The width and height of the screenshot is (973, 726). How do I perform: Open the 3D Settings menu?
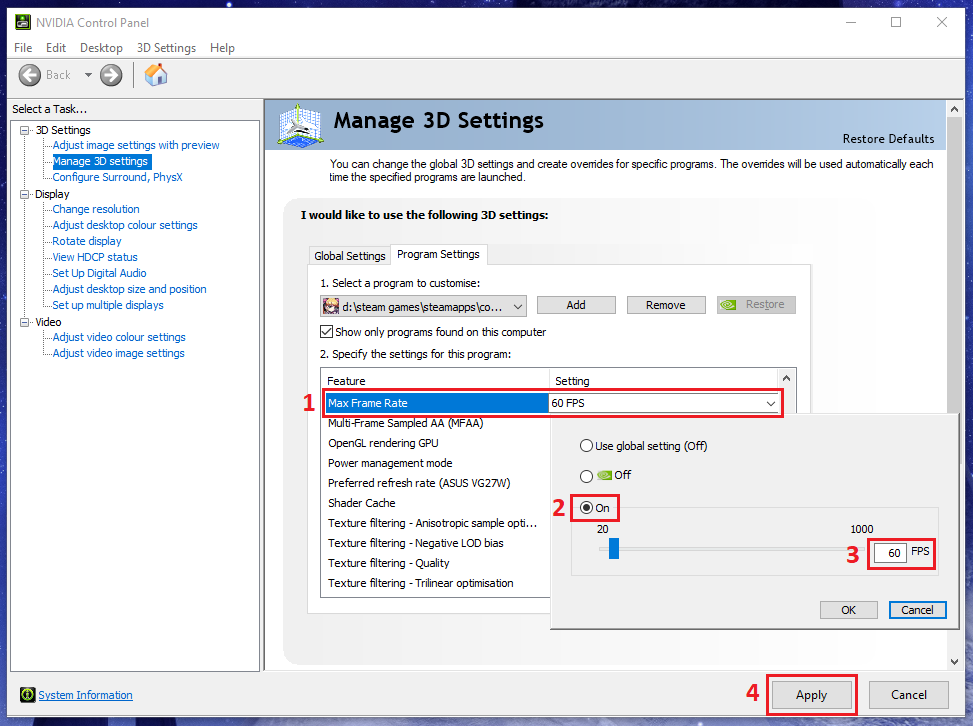click(166, 48)
